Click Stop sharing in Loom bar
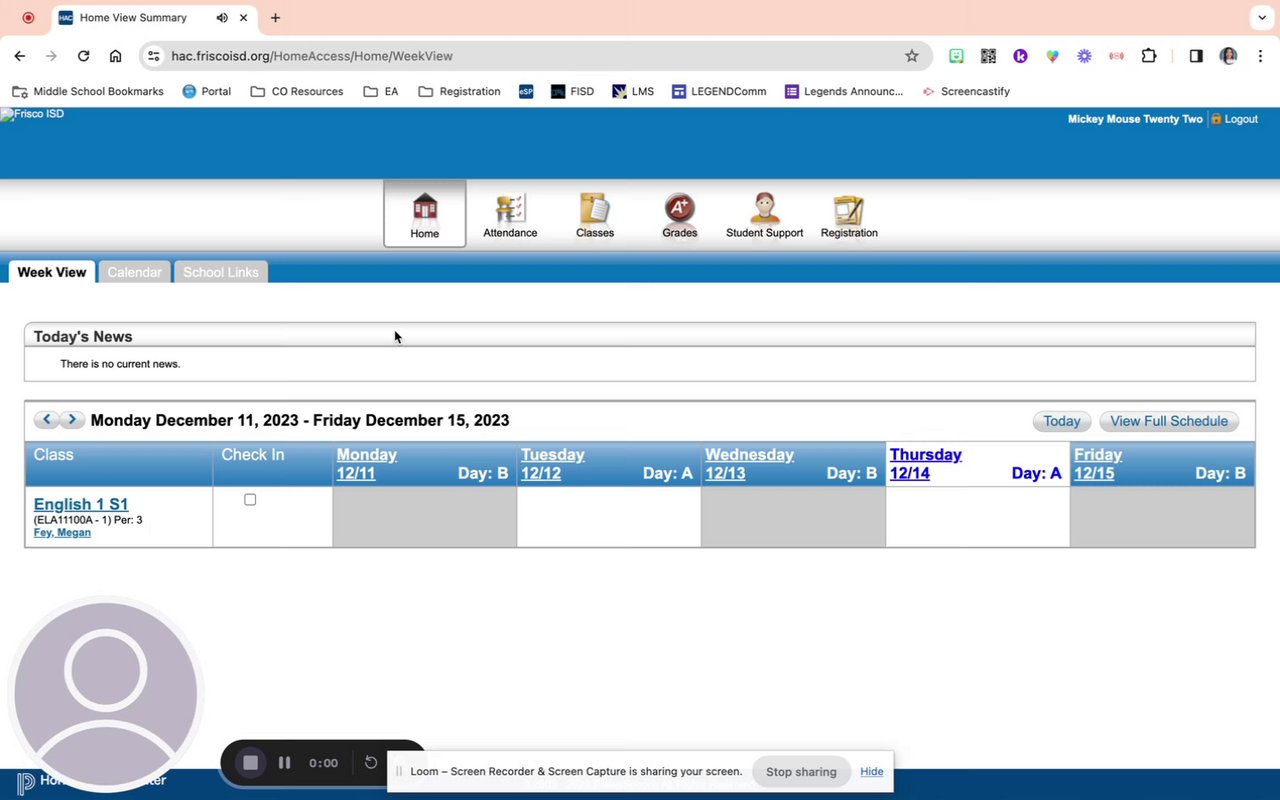 pyautogui.click(x=801, y=772)
